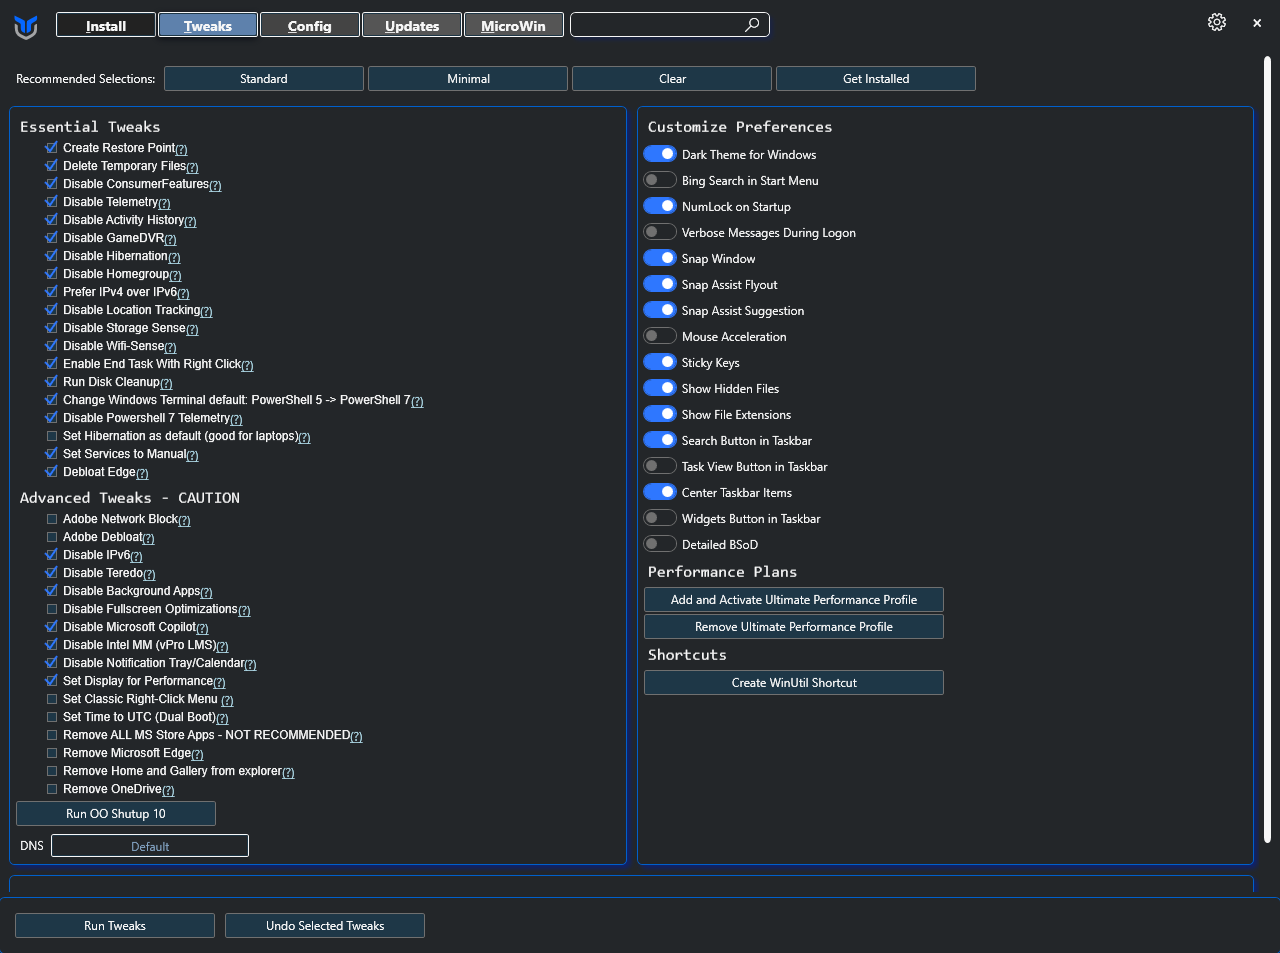The image size is (1280, 953).
Task: Create WinUtil Shortcut
Action: click(794, 683)
